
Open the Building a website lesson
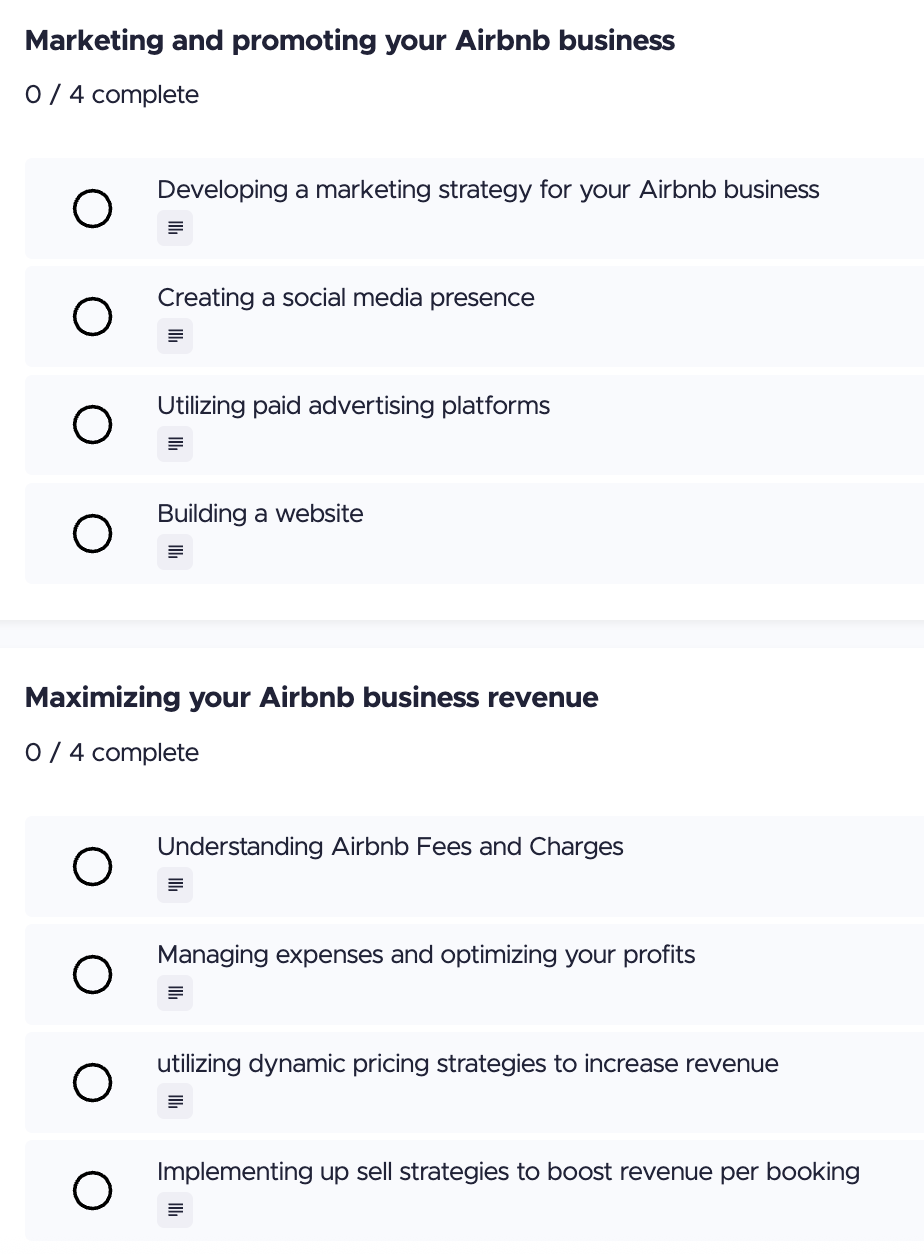tap(260, 514)
